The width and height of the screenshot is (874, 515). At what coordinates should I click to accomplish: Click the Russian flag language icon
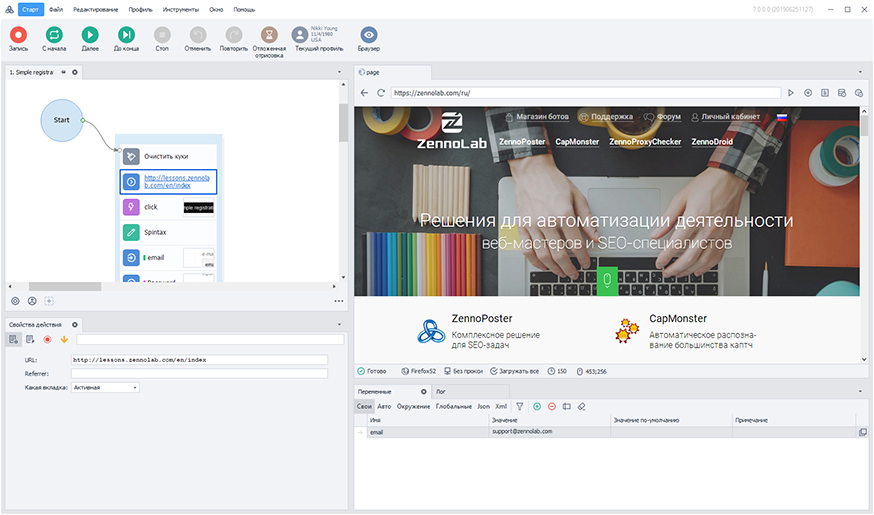[781, 117]
